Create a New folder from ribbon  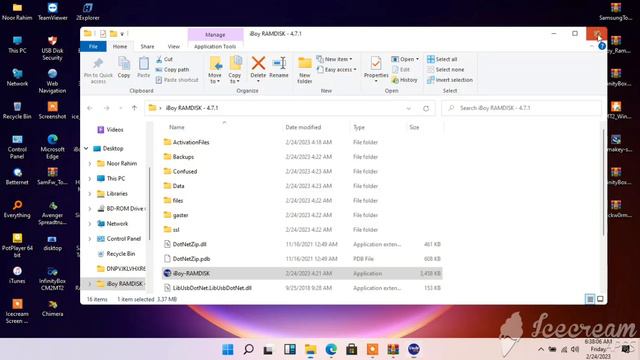click(304, 70)
